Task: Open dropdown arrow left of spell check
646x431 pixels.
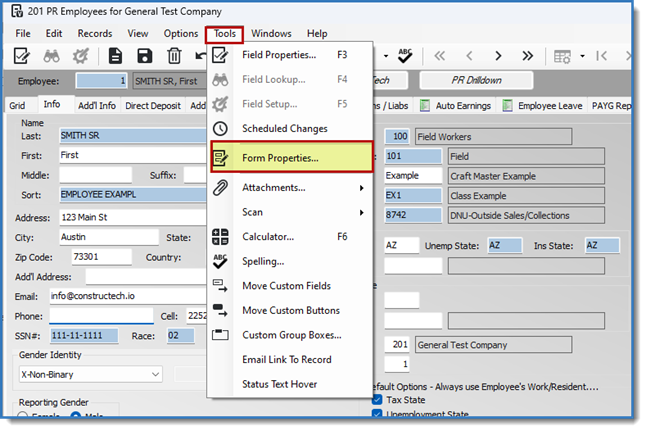Action: point(386,56)
